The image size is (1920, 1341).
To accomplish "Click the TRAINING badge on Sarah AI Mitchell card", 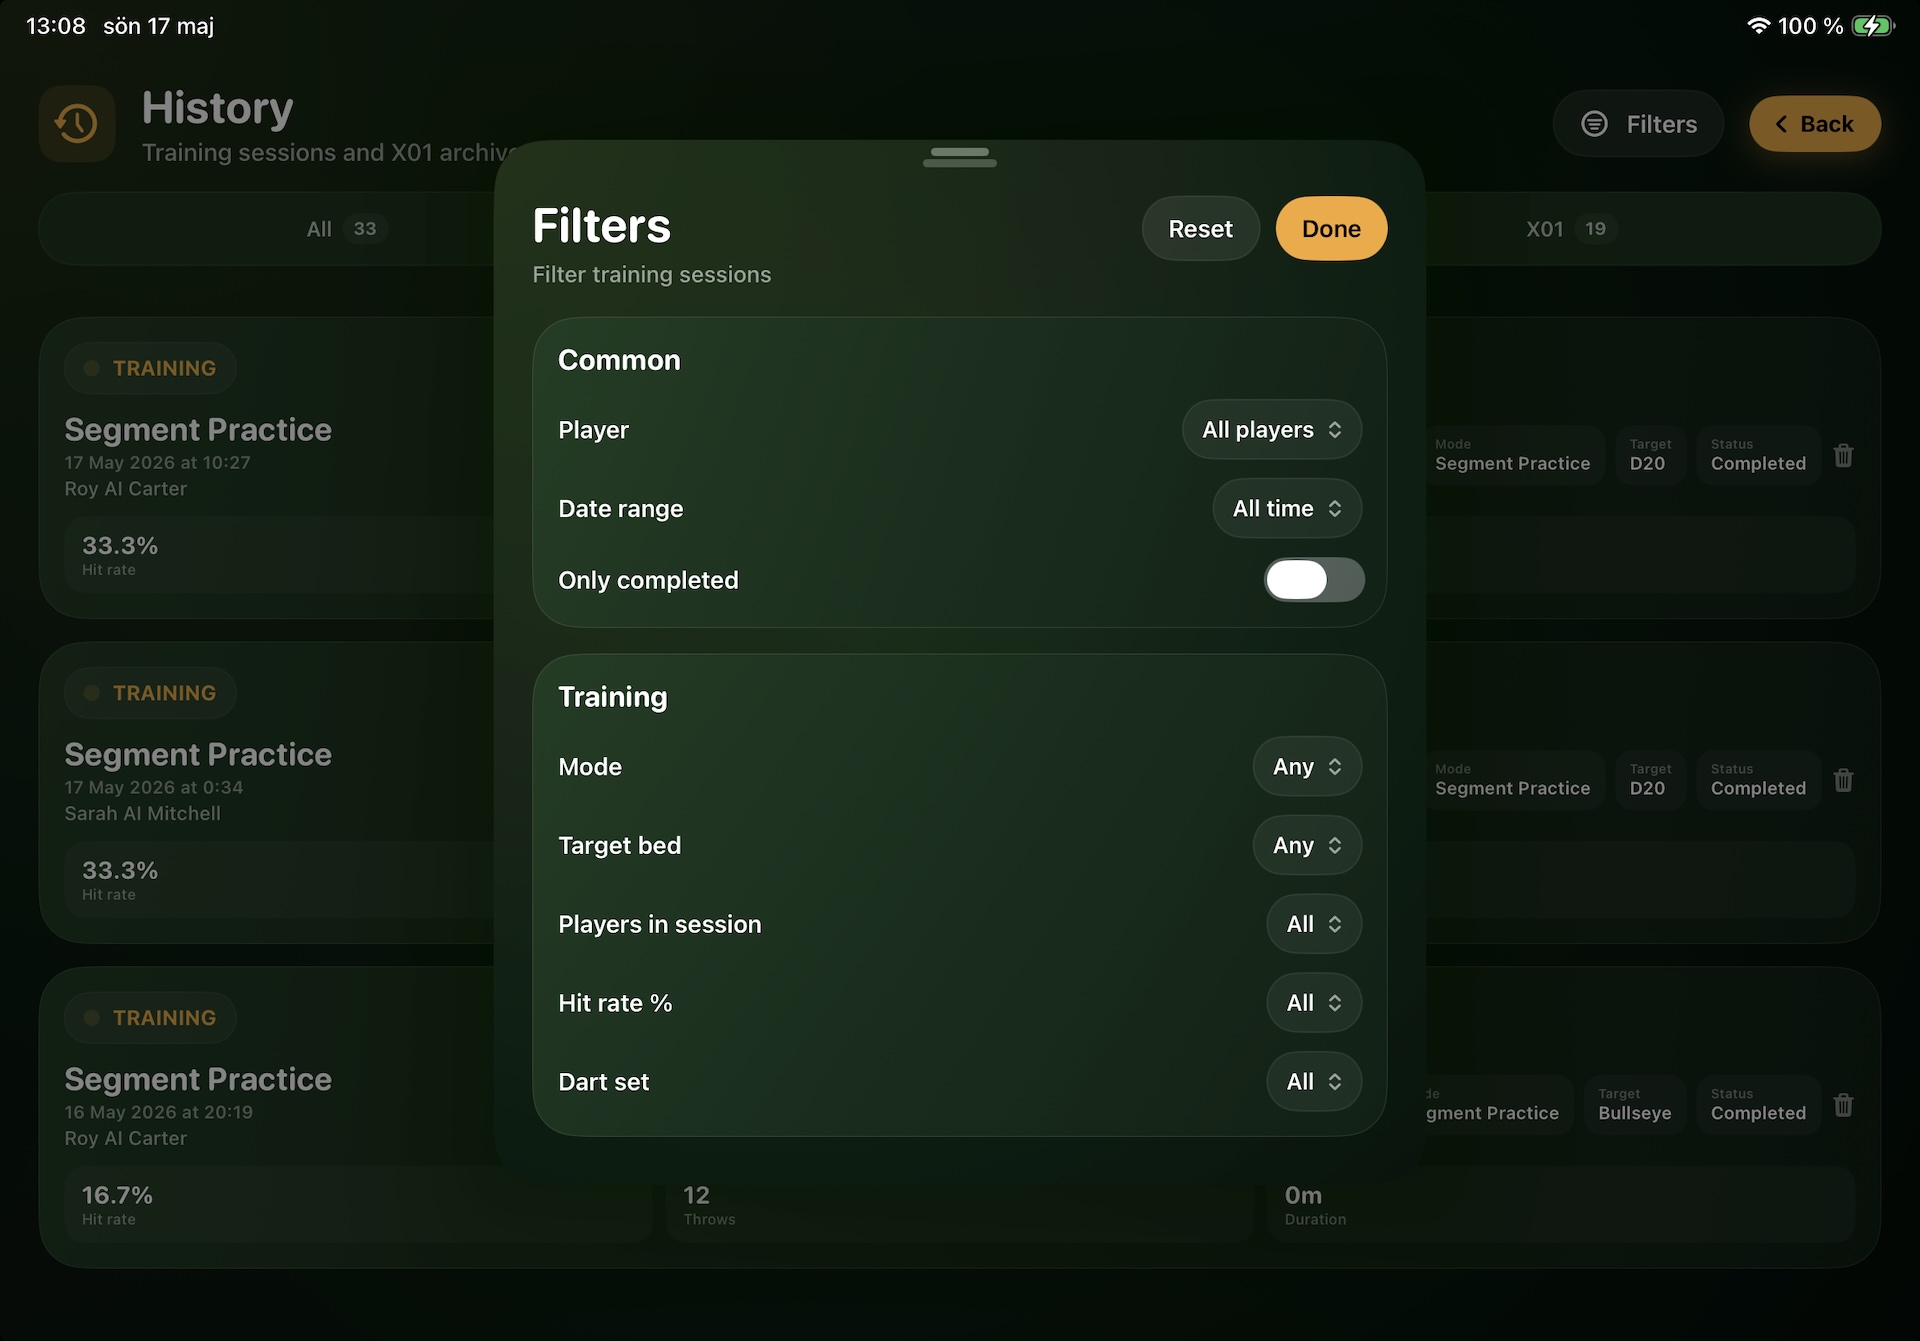I will tap(151, 693).
